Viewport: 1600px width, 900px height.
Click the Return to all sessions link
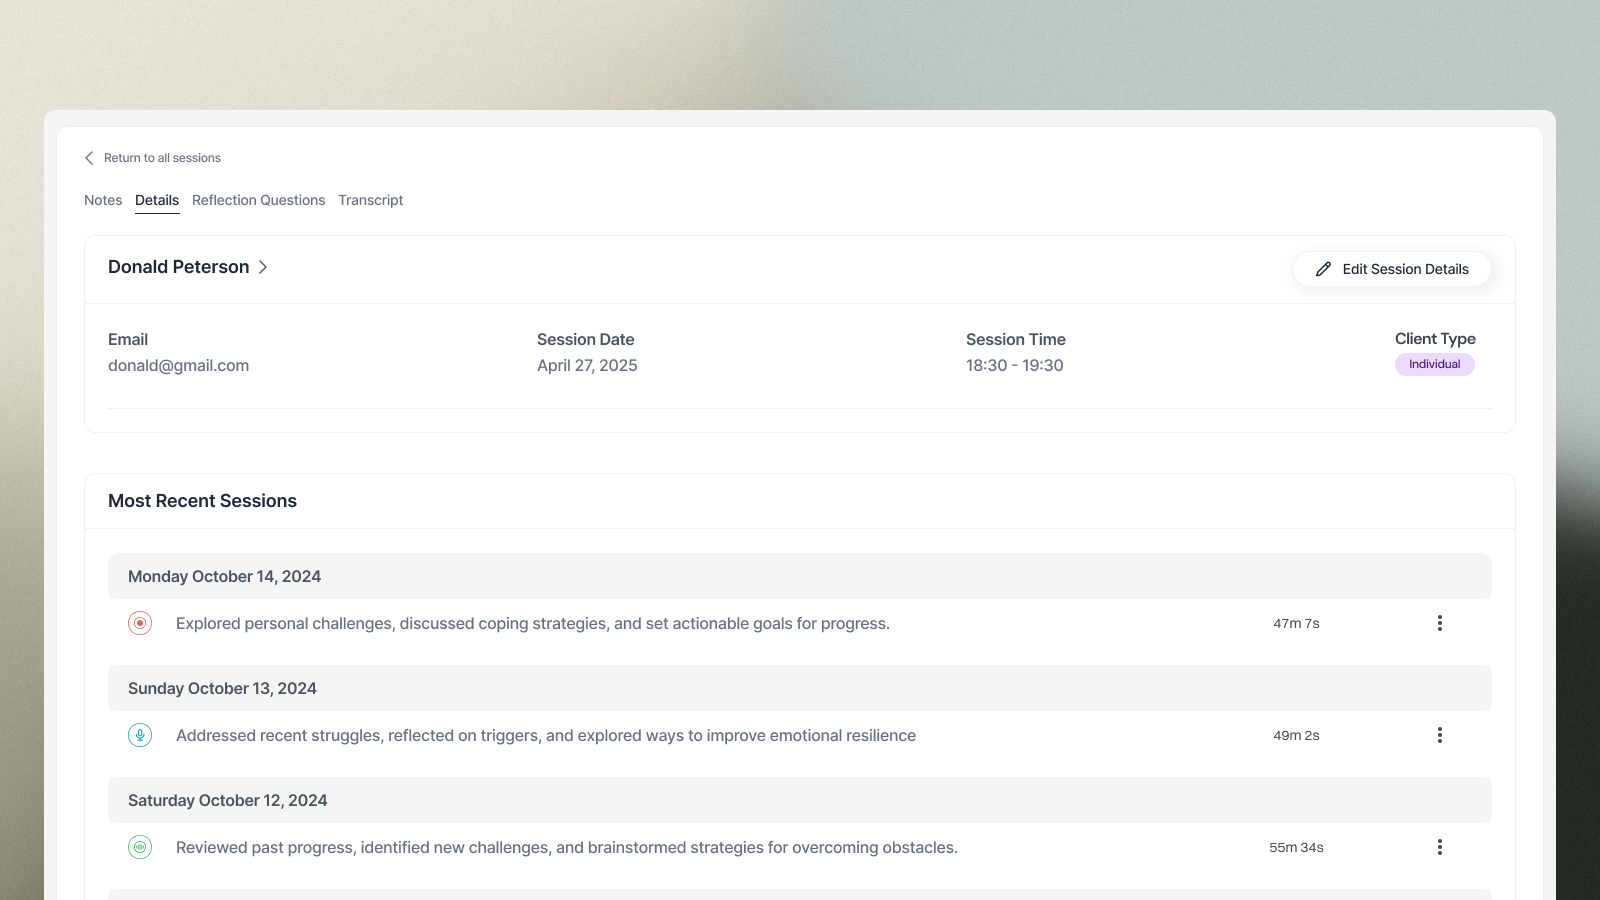pos(163,157)
